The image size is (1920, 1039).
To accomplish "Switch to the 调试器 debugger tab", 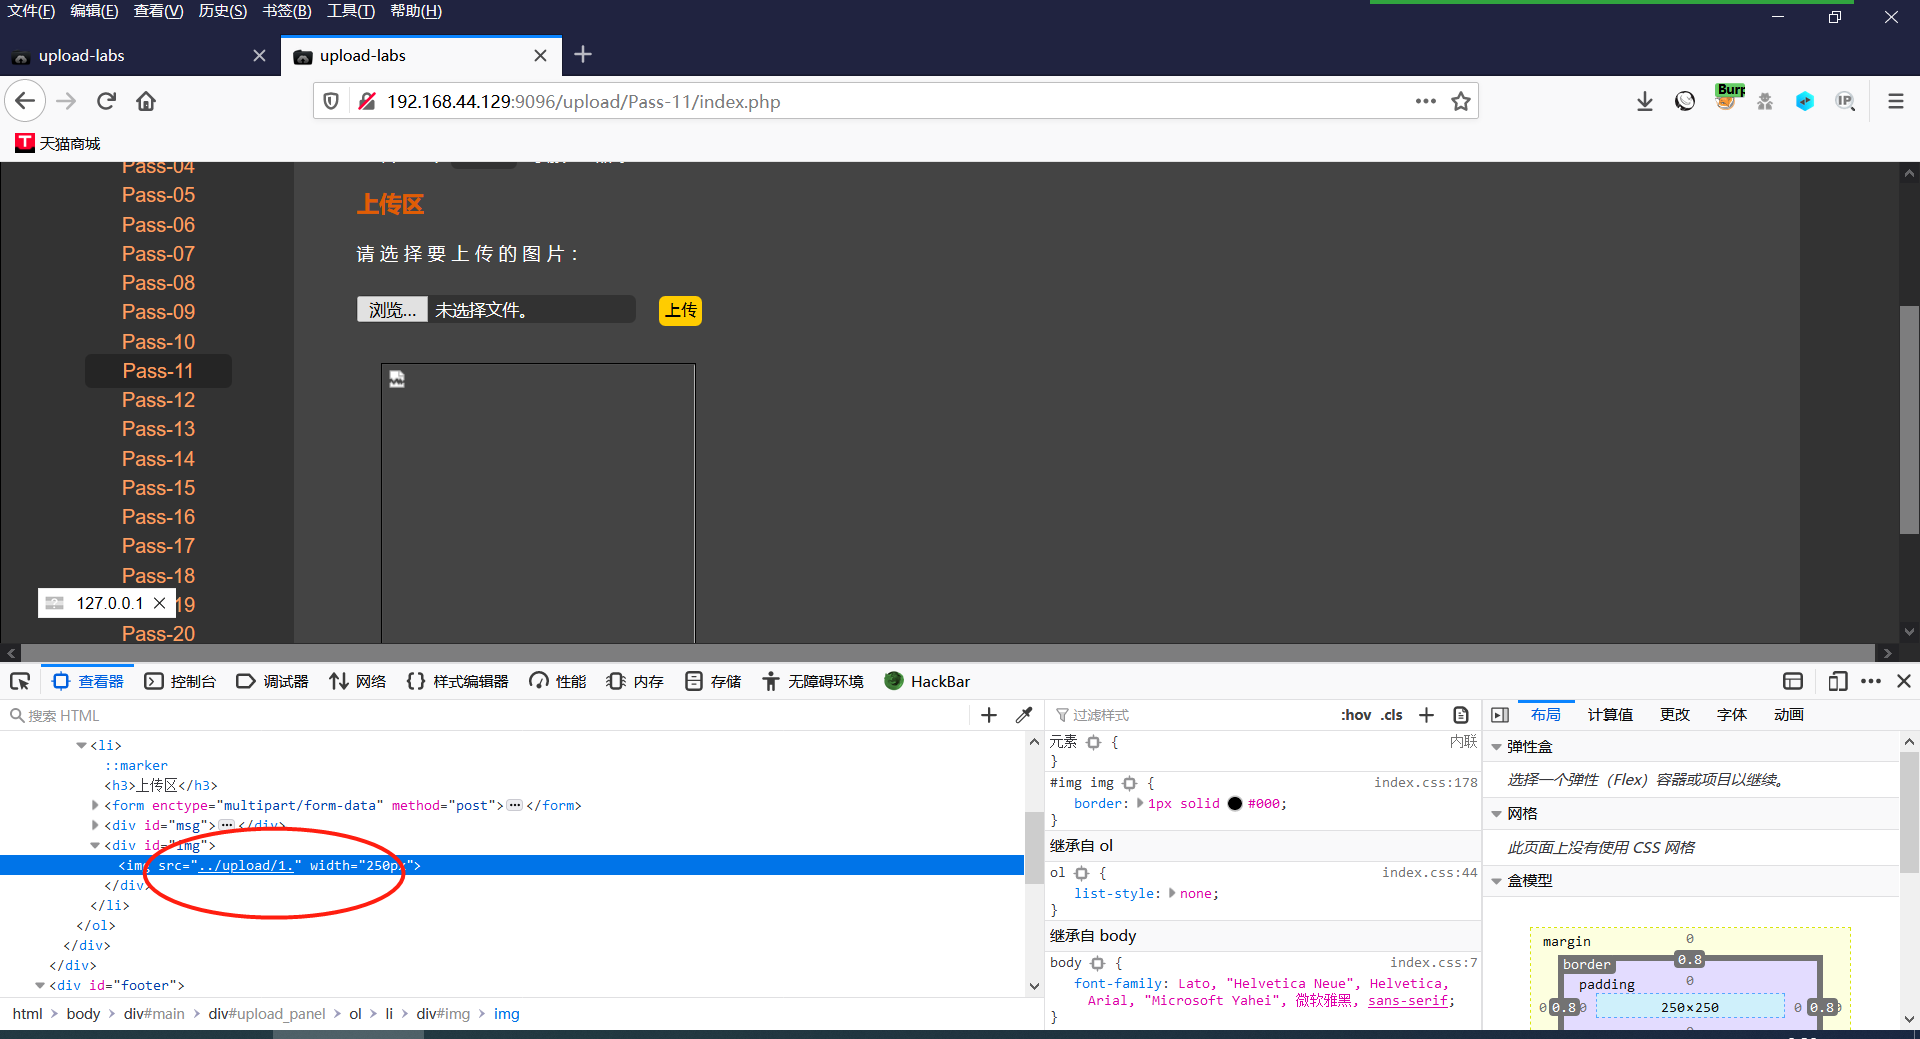I will click(x=272, y=682).
